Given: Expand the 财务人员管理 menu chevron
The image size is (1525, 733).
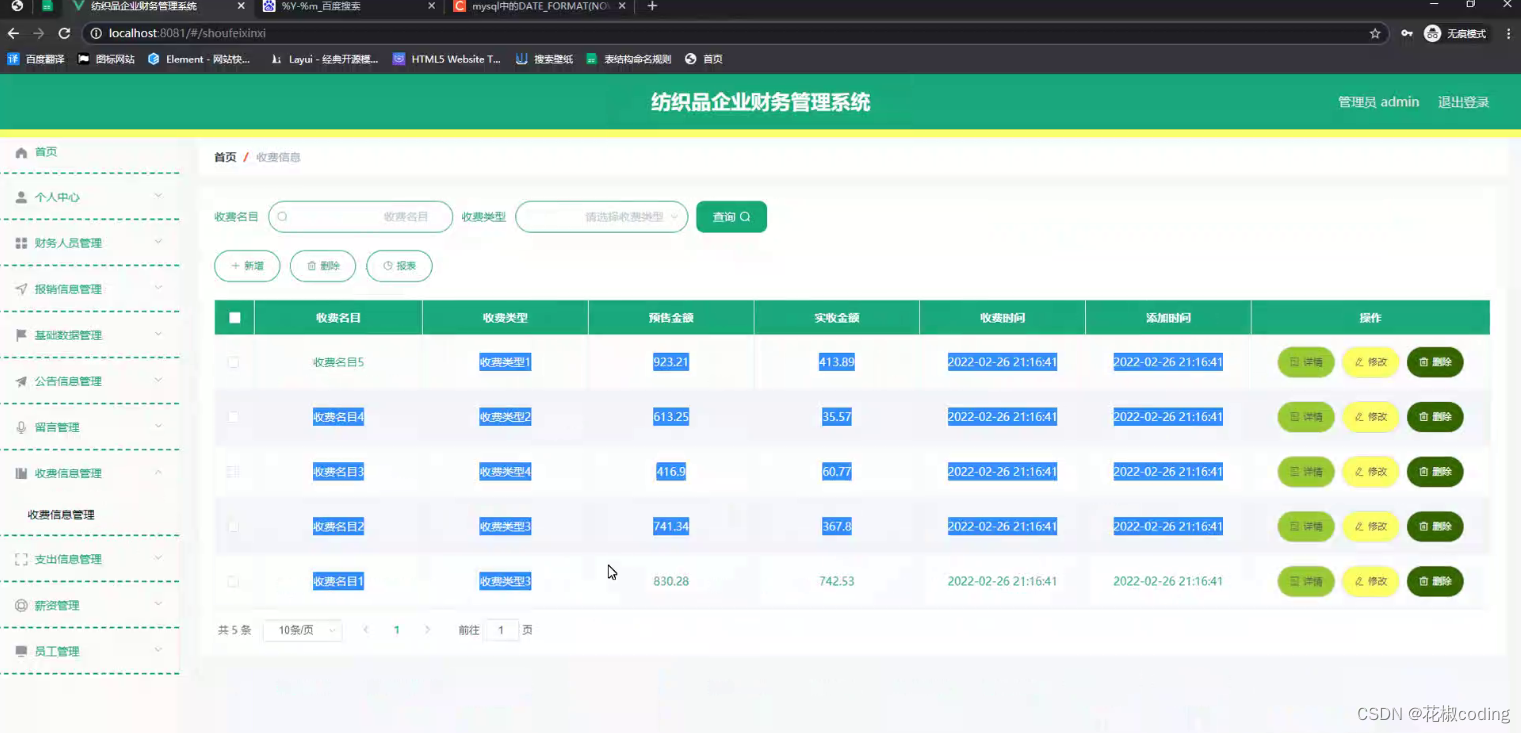Looking at the screenshot, I should coord(158,242).
